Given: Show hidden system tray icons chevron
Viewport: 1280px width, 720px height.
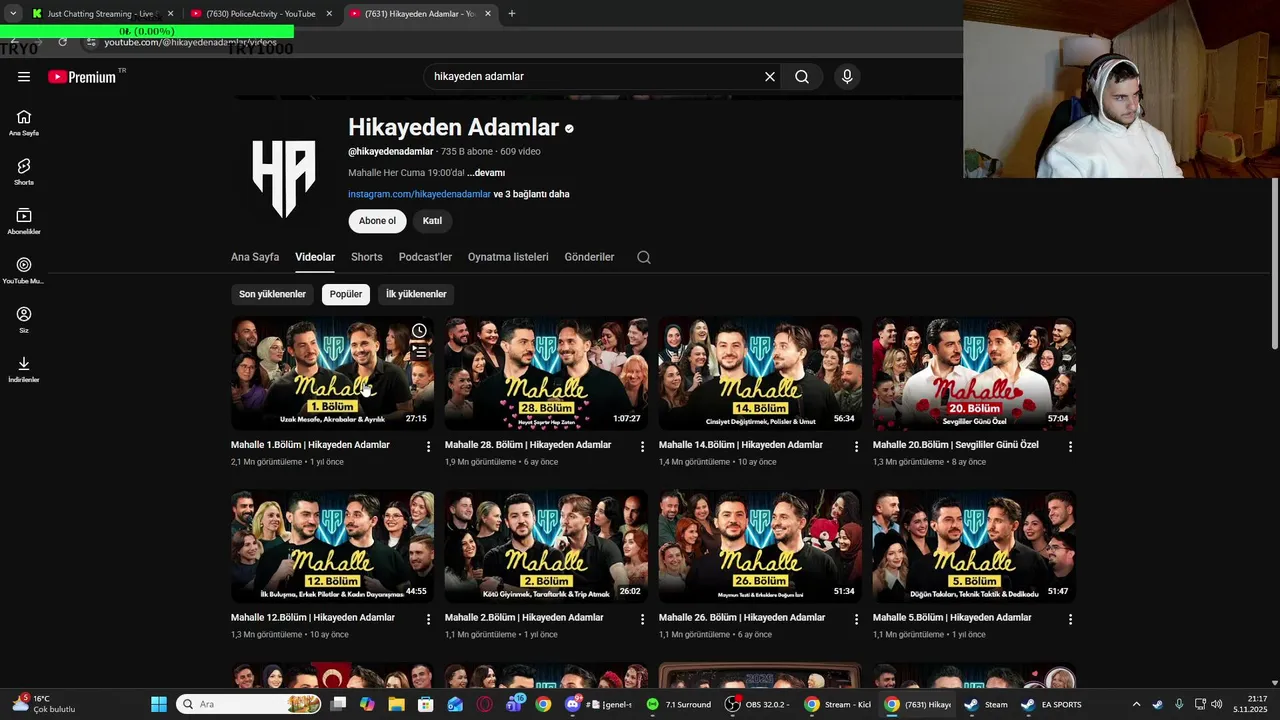Looking at the screenshot, I should click(1136, 704).
